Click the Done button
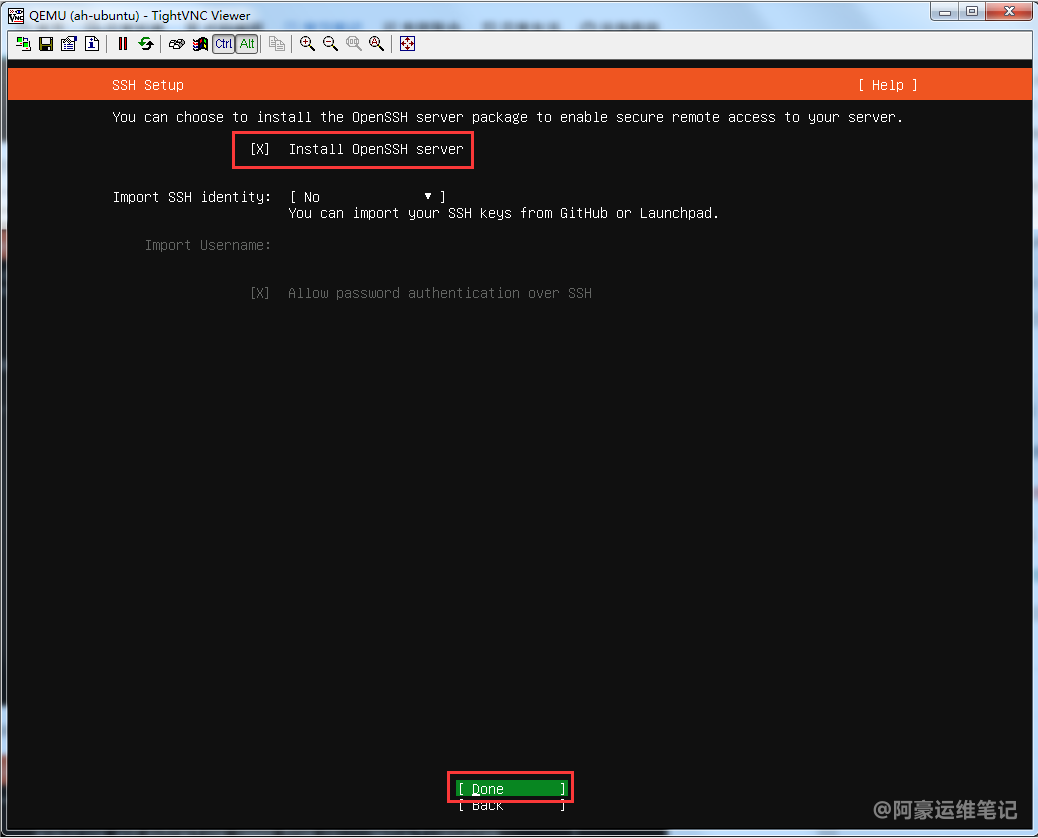Viewport: 1038px width, 838px height. click(511, 789)
